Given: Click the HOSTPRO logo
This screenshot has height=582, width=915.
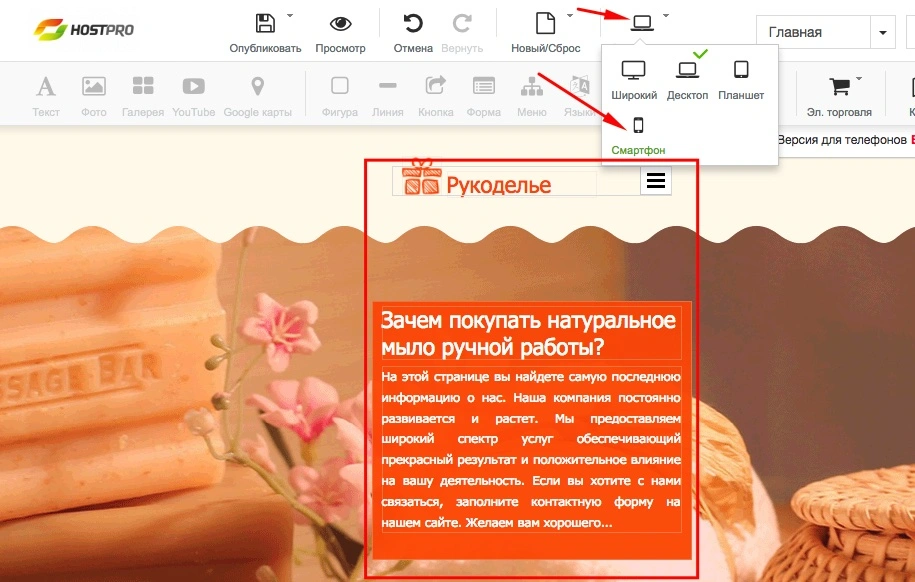Looking at the screenshot, I should point(83,29).
